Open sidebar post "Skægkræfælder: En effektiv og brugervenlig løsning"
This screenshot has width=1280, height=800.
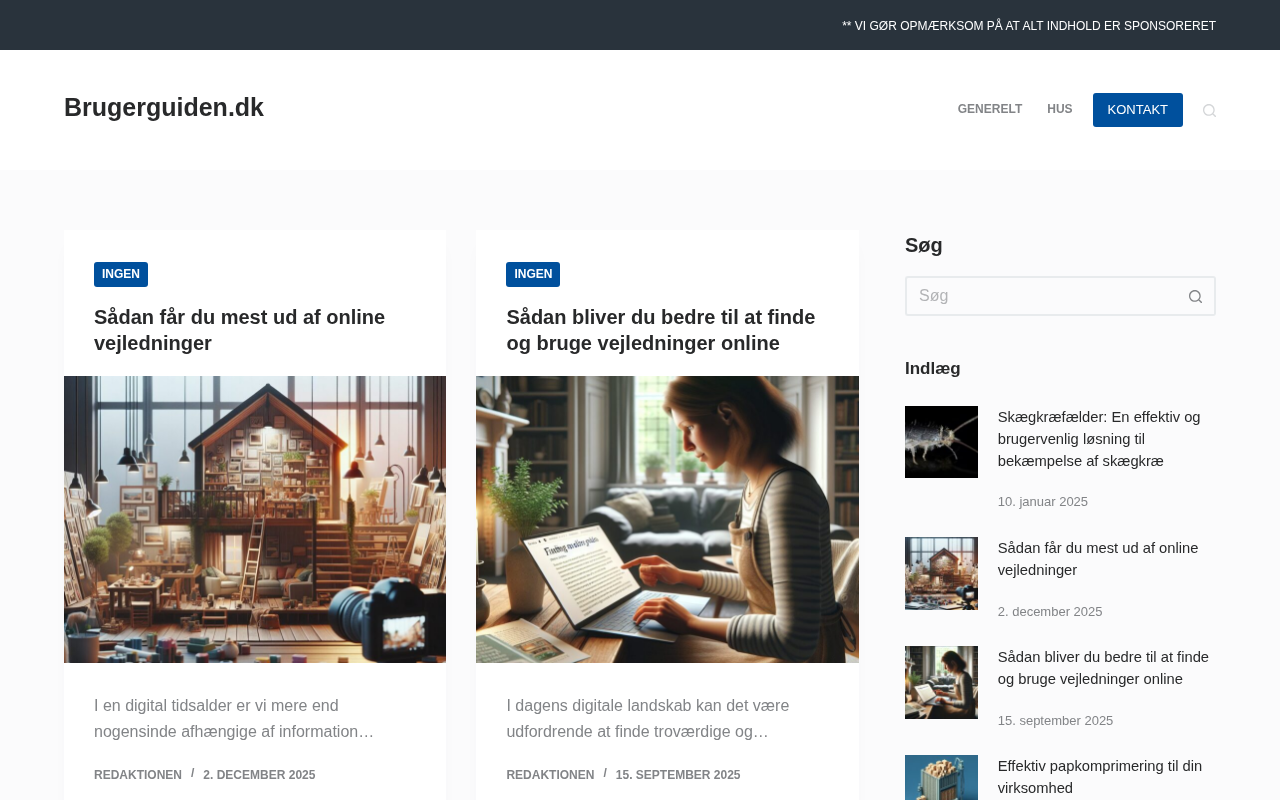[1099, 439]
